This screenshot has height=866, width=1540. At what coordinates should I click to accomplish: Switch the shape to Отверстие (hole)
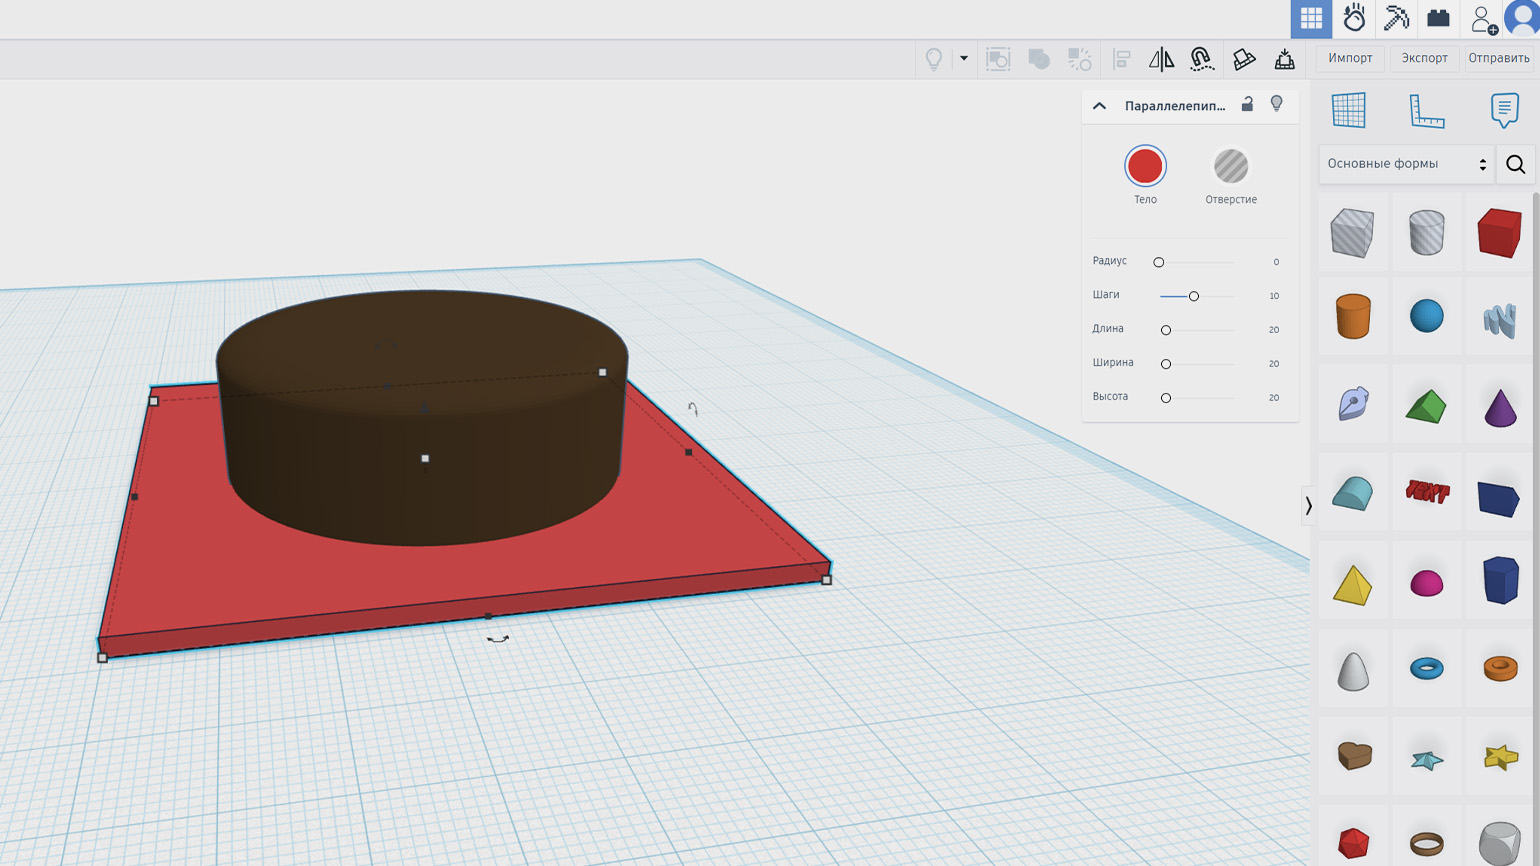tap(1231, 167)
